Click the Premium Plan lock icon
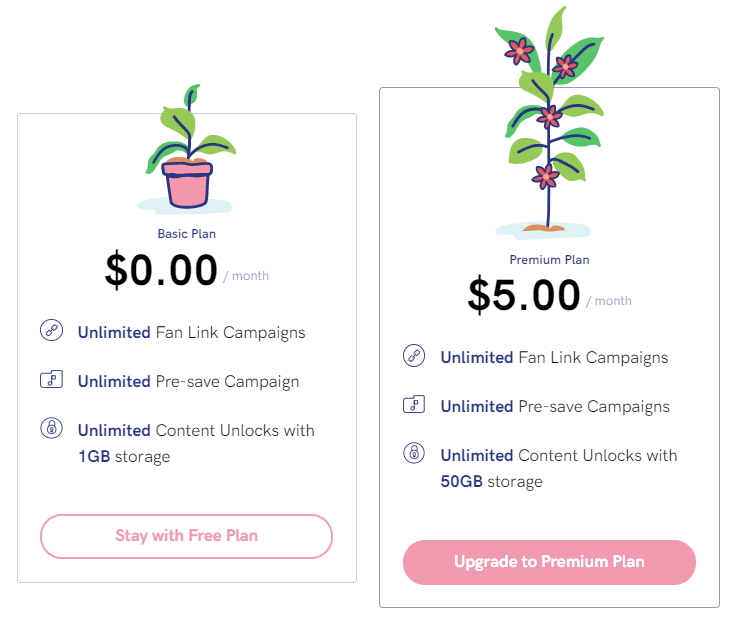This screenshot has height=621, width=733. (414, 454)
